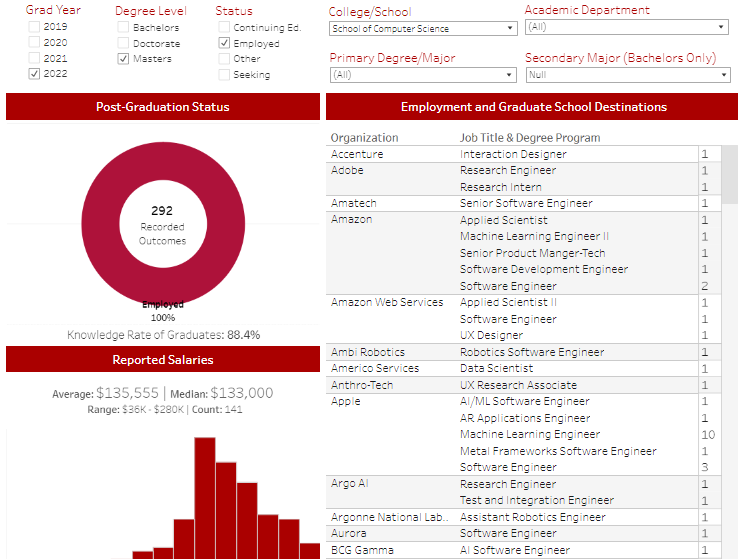Uncheck the Employed status checkbox
The height and width of the screenshot is (559, 746).
(x=224, y=43)
